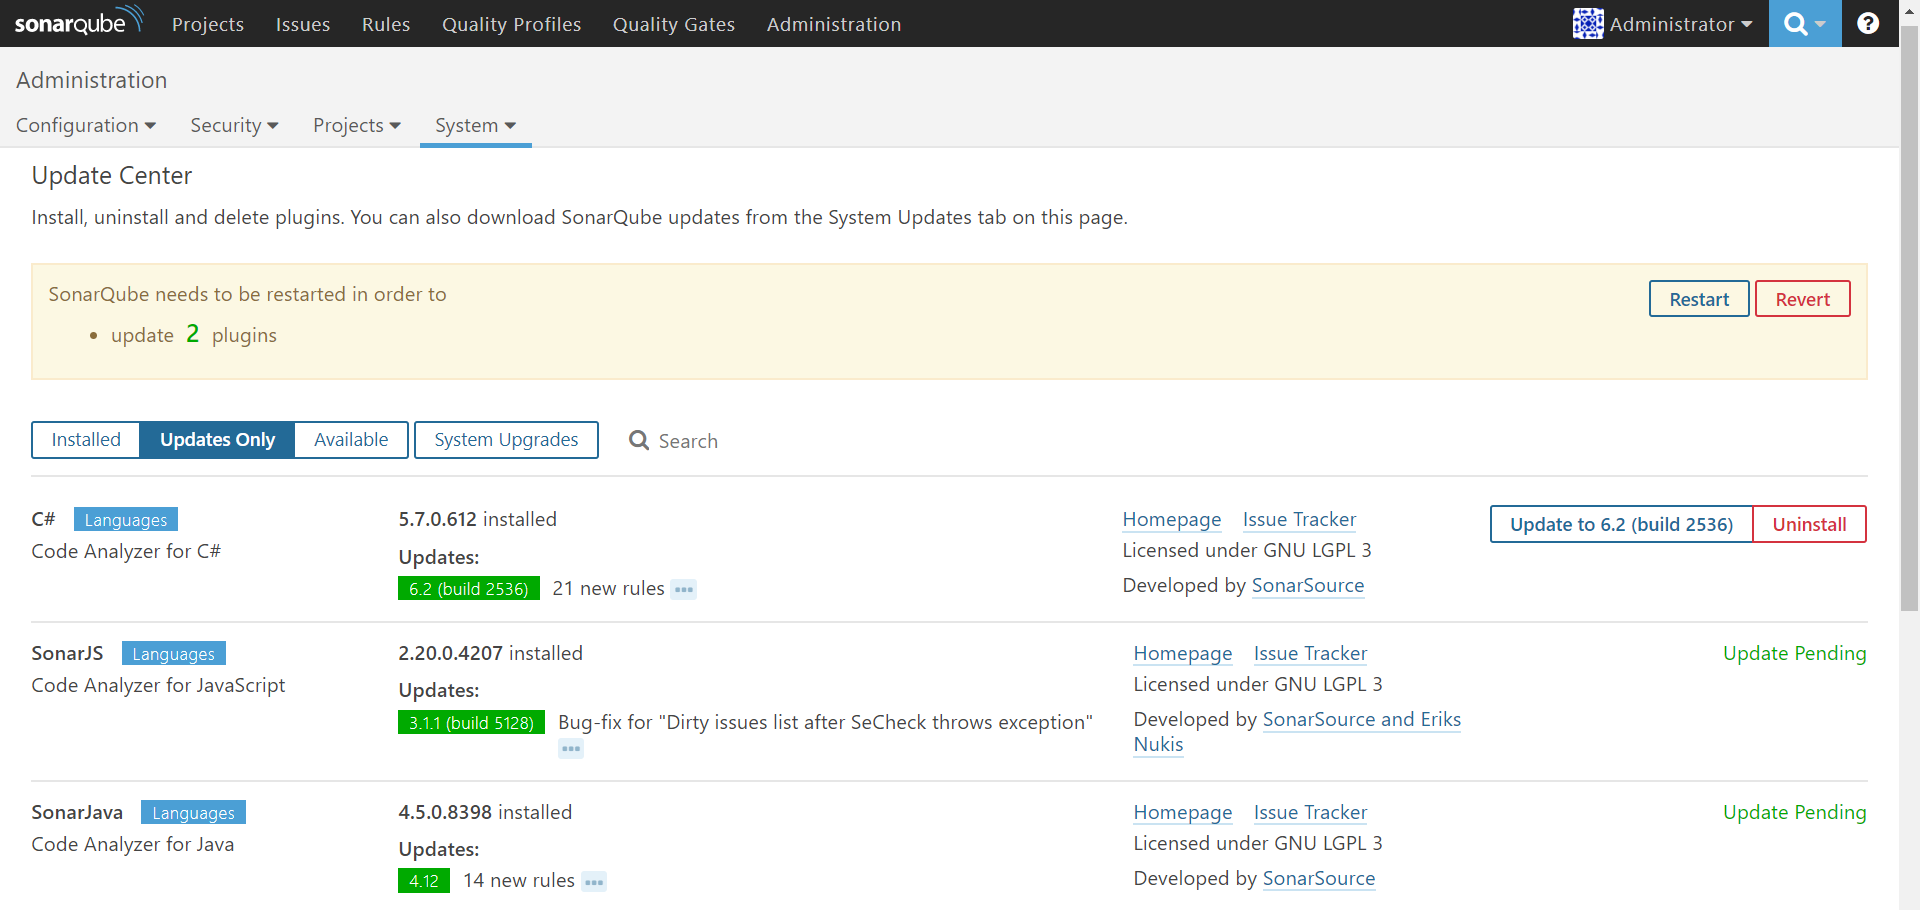This screenshot has width=1920, height=910.
Task: Select the System Upgrades filter
Action: [x=506, y=440]
